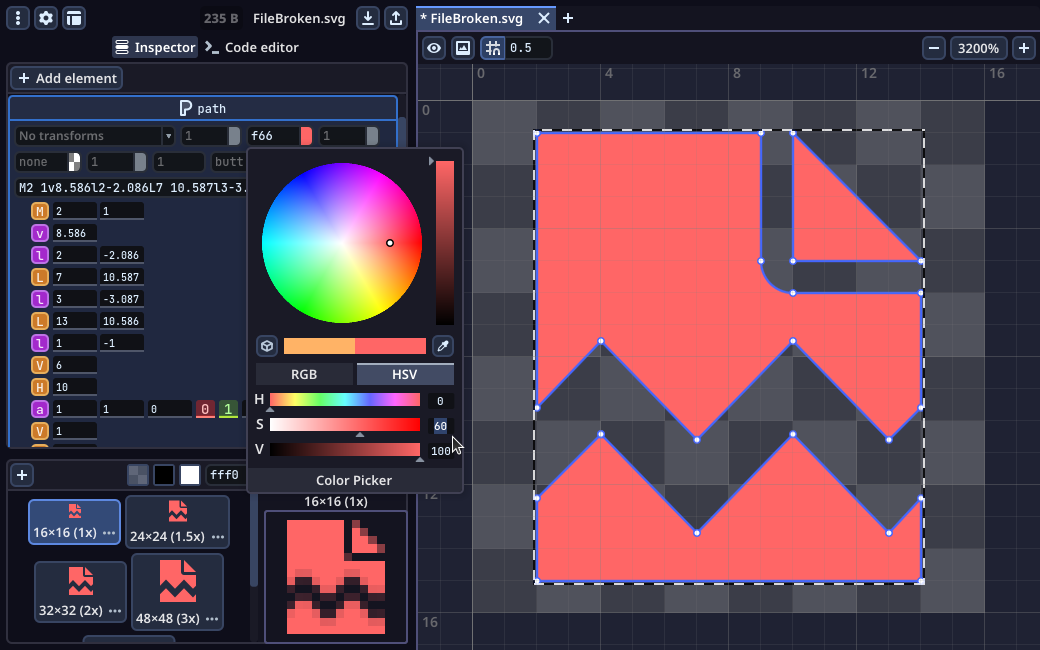Click the layout panel icon
The width and height of the screenshot is (1040, 650).
(x=74, y=18)
